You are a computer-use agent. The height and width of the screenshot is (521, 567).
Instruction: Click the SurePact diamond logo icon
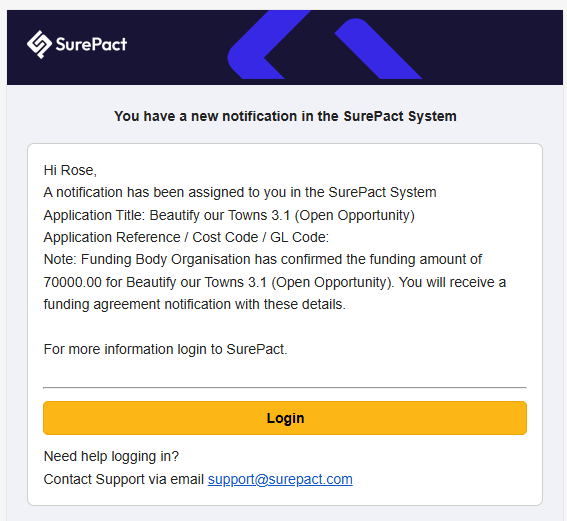[39, 44]
